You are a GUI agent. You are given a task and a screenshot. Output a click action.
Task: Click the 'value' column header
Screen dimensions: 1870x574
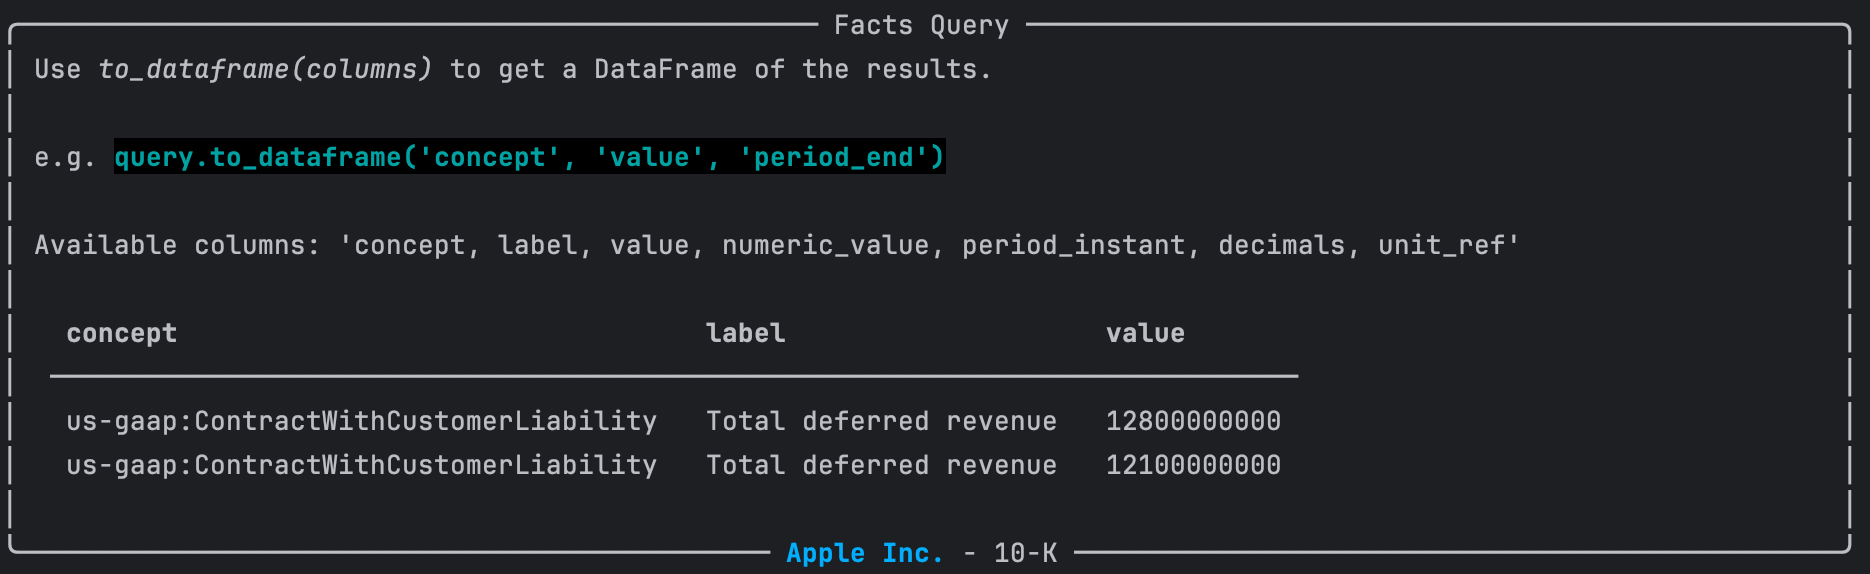(x=1145, y=333)
